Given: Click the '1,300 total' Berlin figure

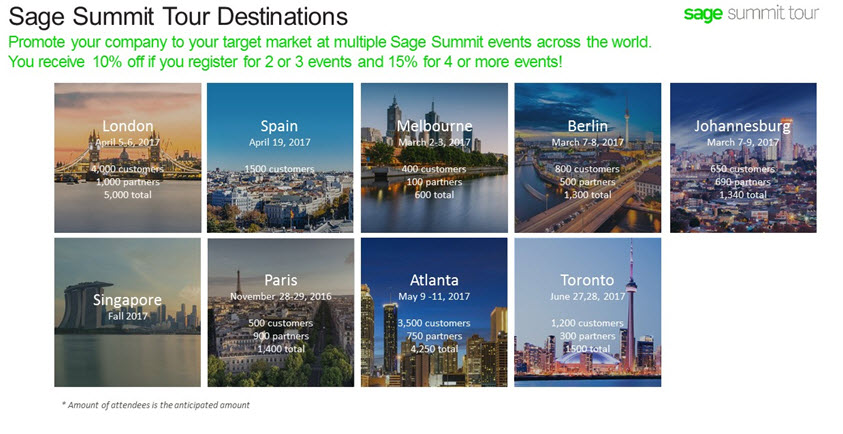Looking at the screenshot, I should point(588,195).
